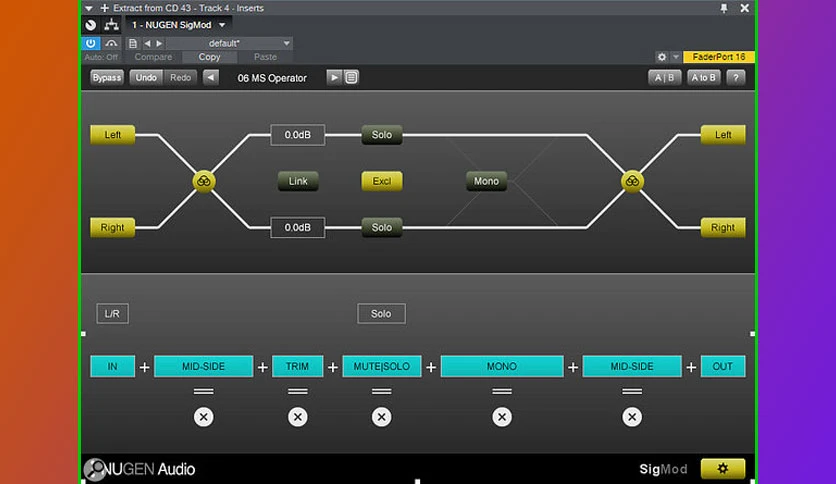The width and height of the screenshot is (836, 484).
Task: Insert module between IN and MID-SIDE
Action: coord(144,367)
